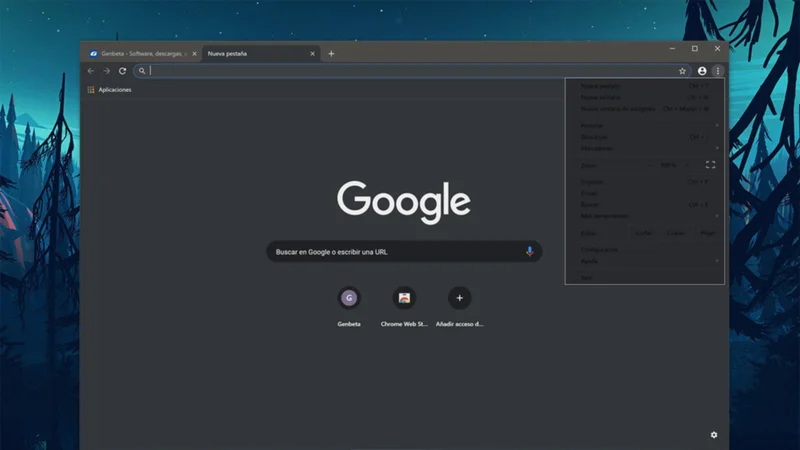Choose Nueva pestaña in the Chrome menu

click(x=644, y=86)
